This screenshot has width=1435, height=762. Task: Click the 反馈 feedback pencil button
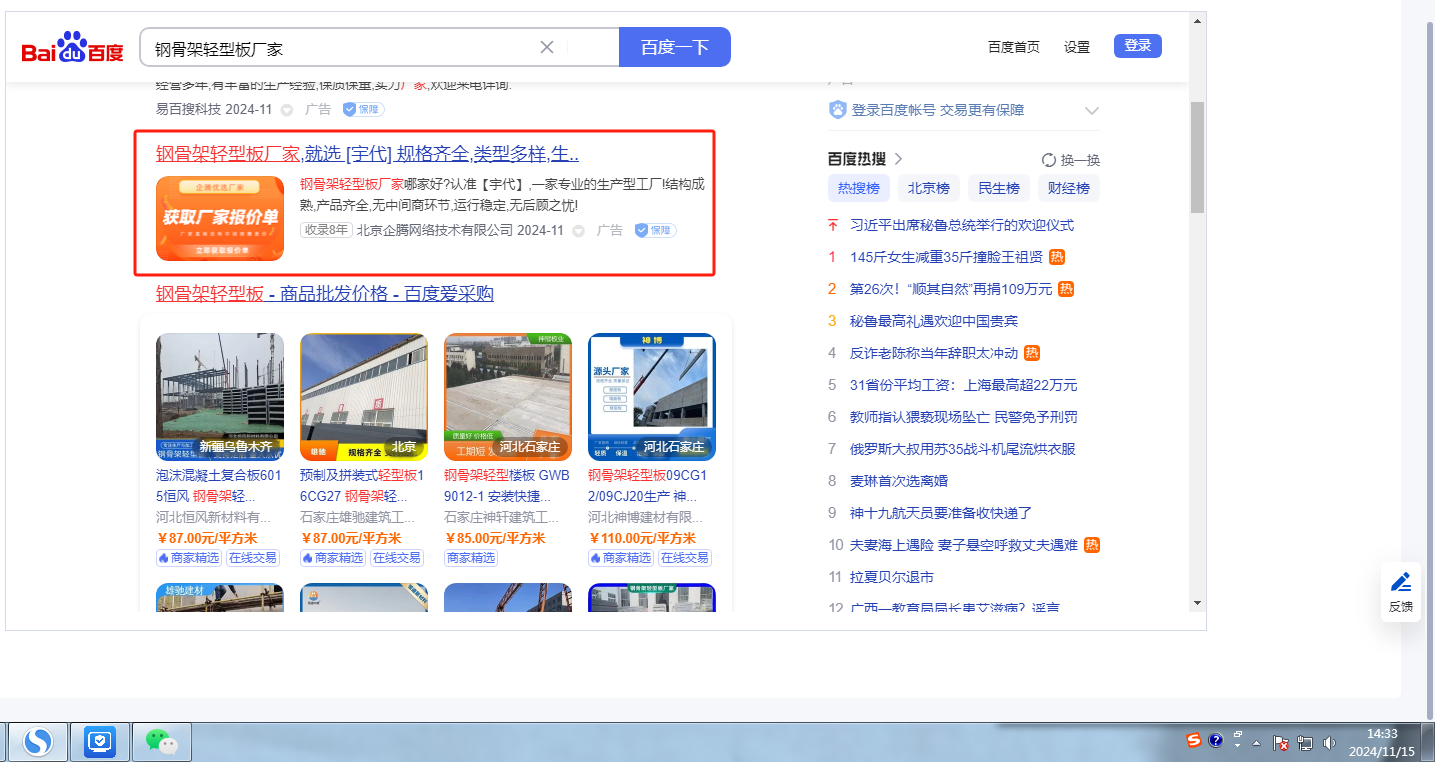(1401, 591)
